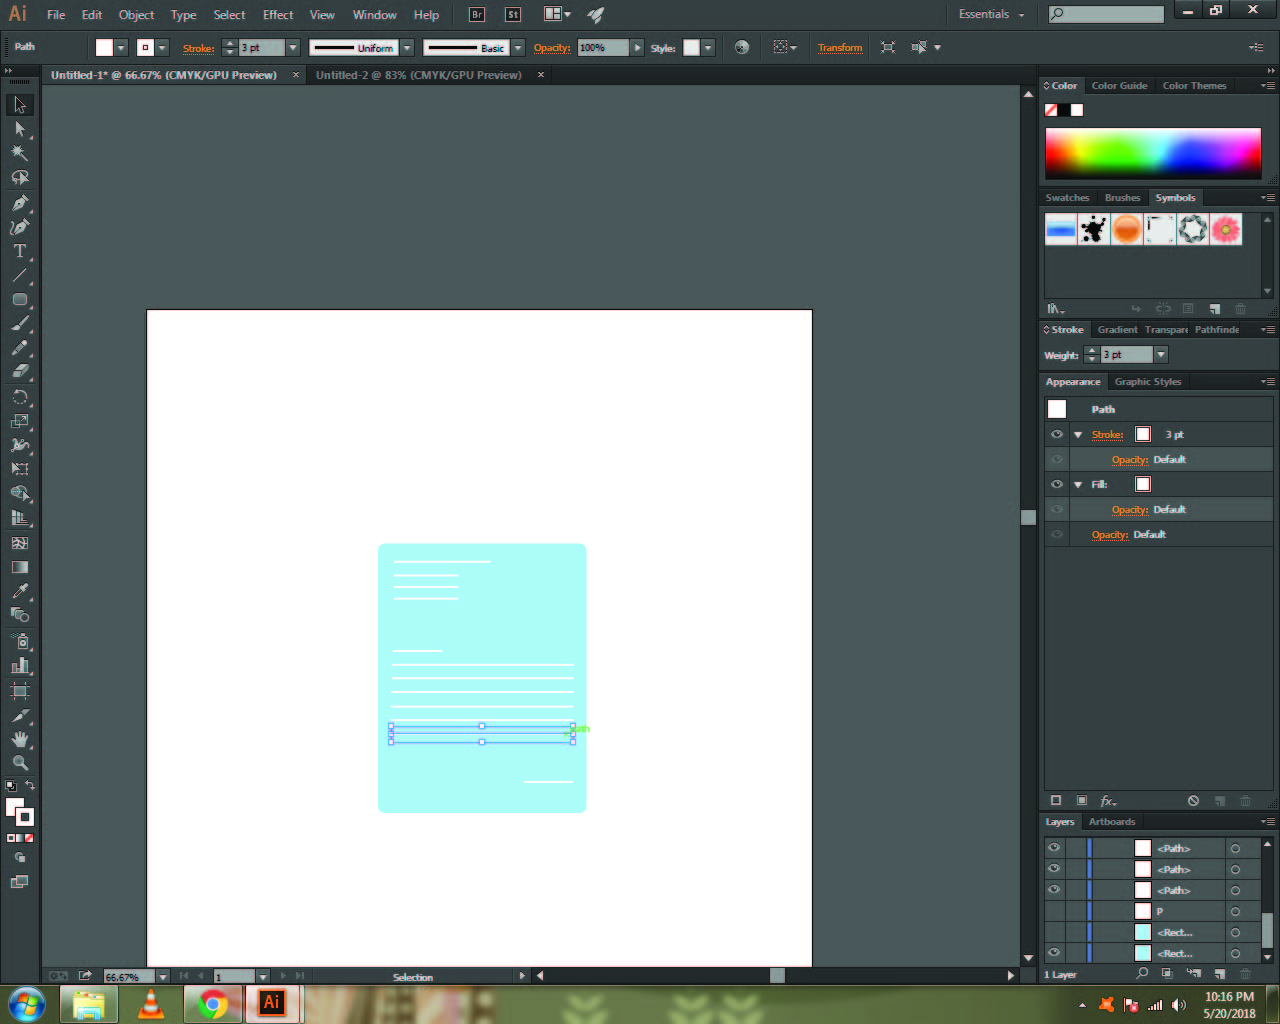The image size is (1280, 1024).
Task: Toggle visibility of third Path layer row
Action: [x=1054, y=890]
